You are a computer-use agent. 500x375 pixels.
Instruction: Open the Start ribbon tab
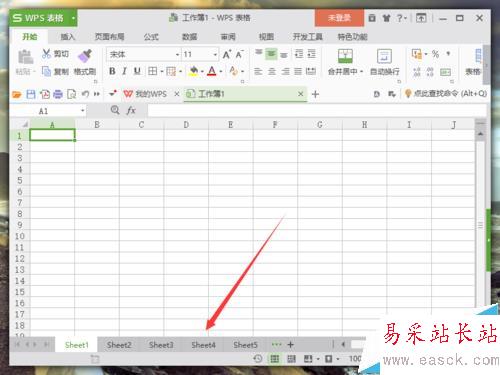(30, 36)
